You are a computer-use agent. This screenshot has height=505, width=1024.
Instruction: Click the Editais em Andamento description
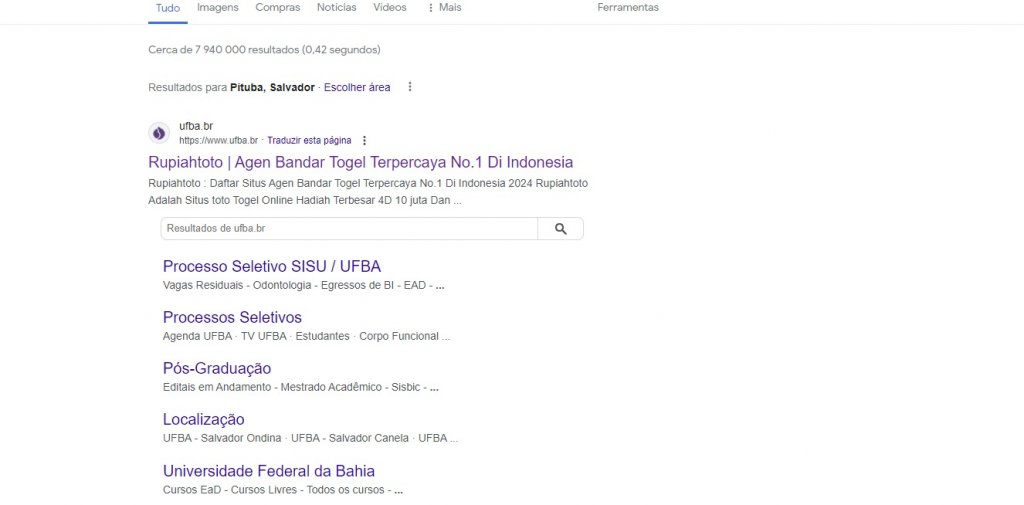[x=300, y=387]
